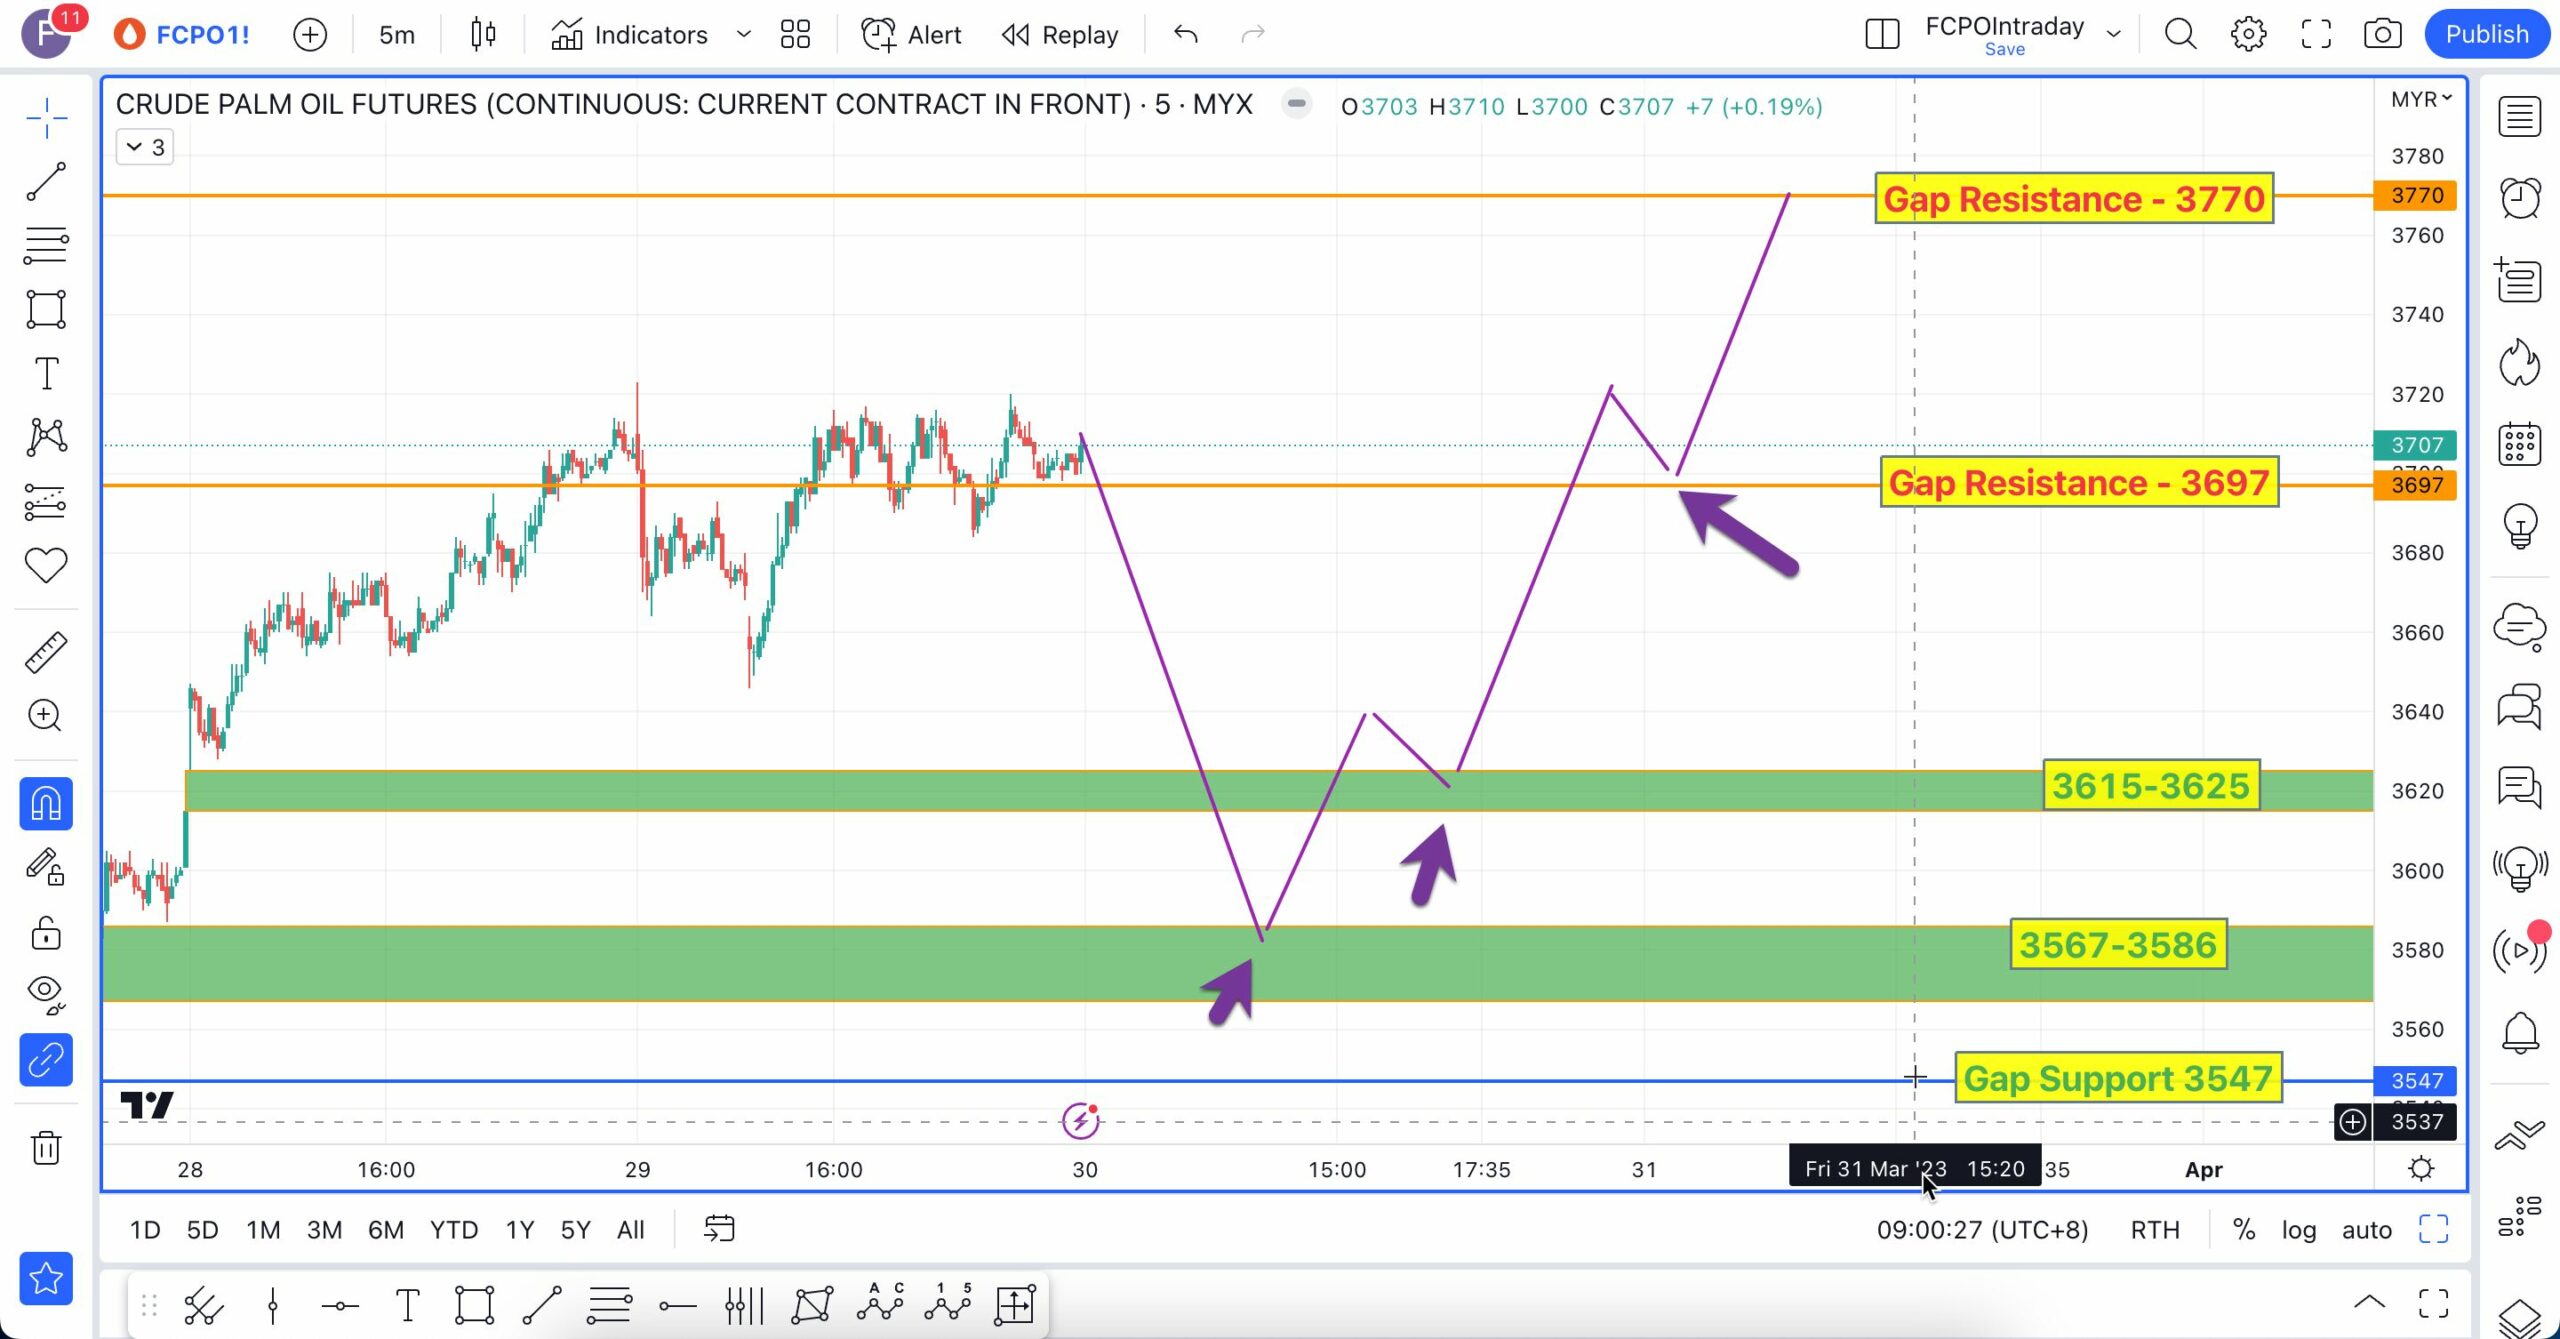Viewport: 2560px width, 1339px height.
Task: Toggle the log scale option
Action: click(x=2298, y=1230)
